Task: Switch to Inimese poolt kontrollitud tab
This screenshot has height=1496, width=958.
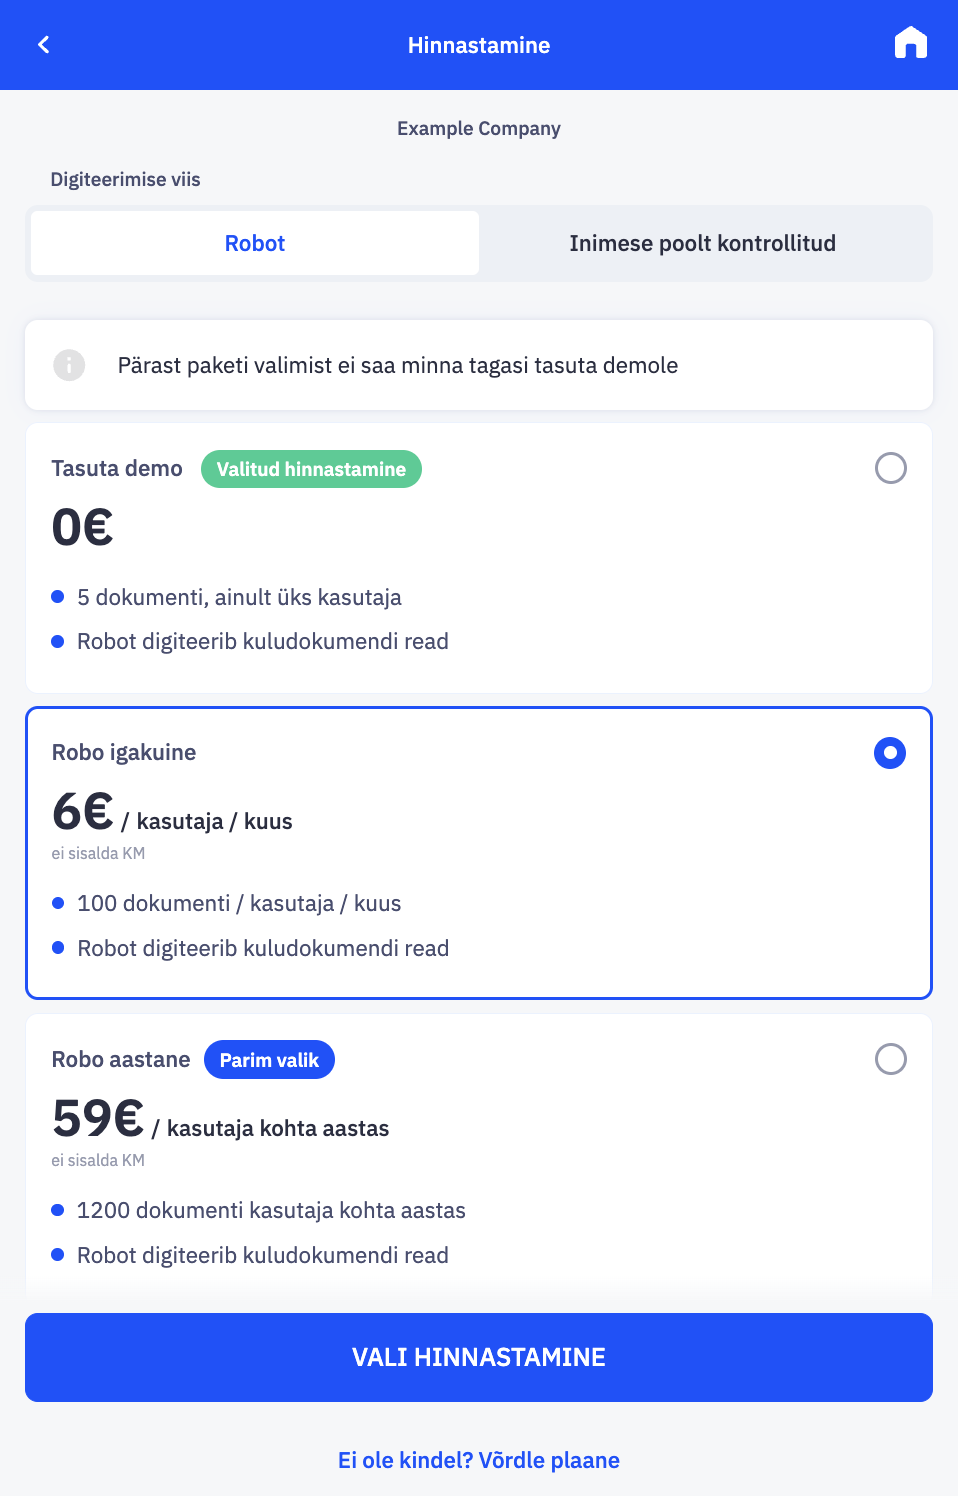Action: pos(702,243)
